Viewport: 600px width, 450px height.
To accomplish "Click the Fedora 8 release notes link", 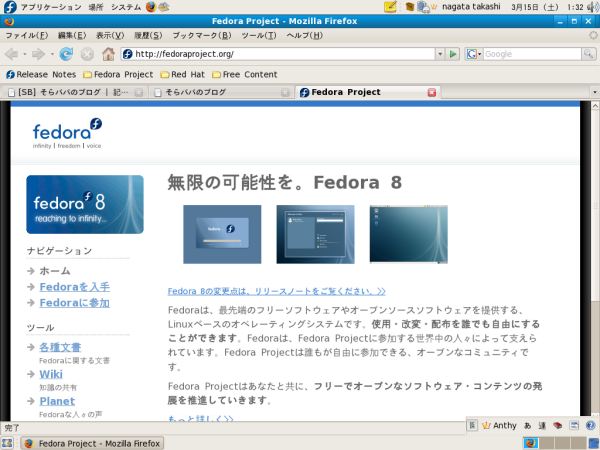I will coord(277,291).
